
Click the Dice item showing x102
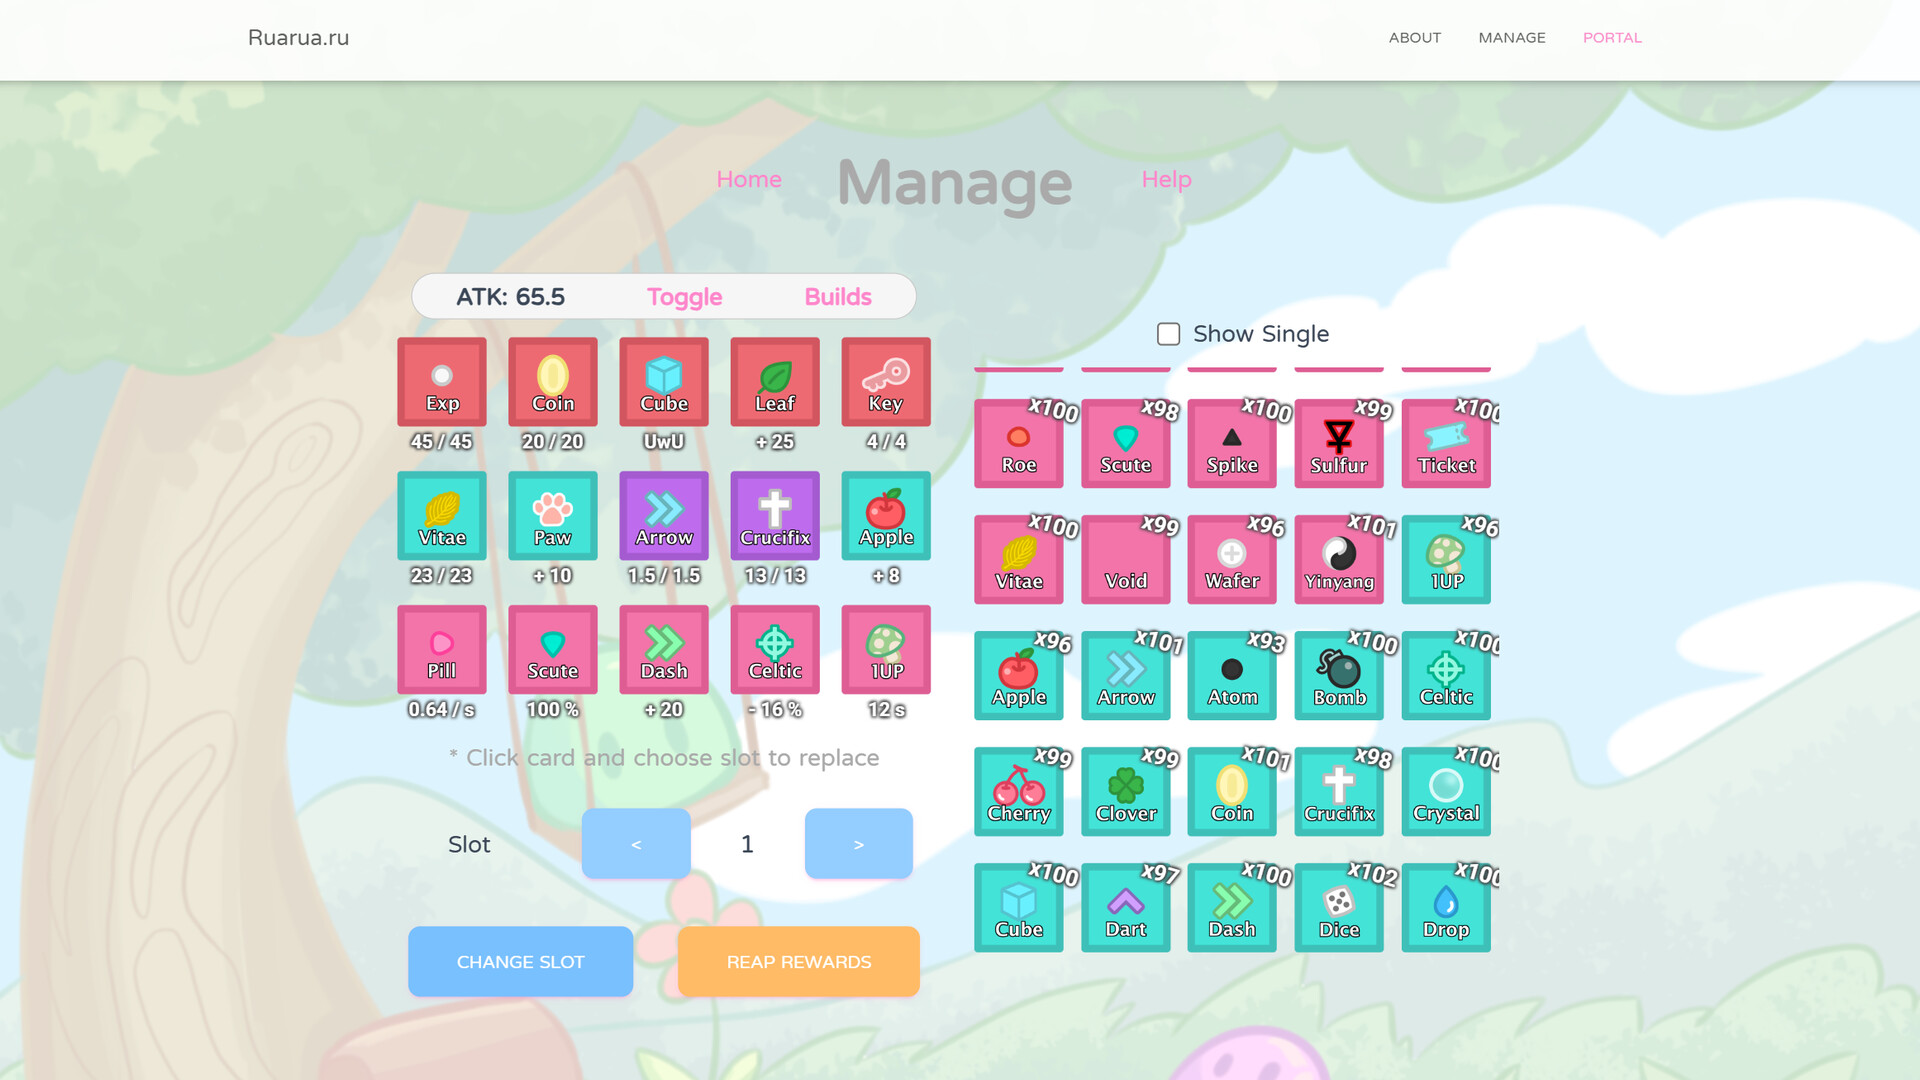coord(1338,907)
